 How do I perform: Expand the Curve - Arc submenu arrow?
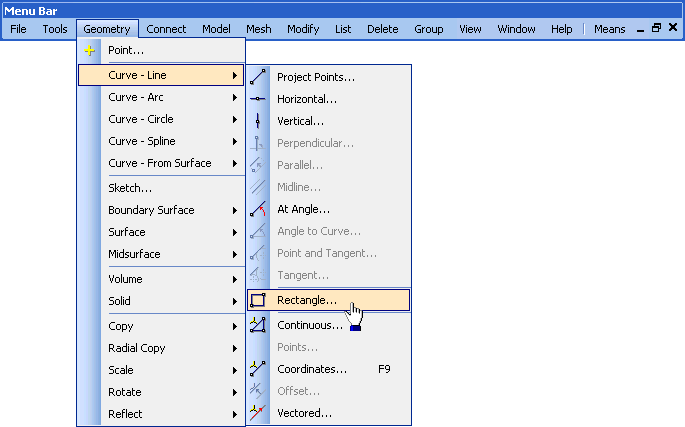coord(235,98)
